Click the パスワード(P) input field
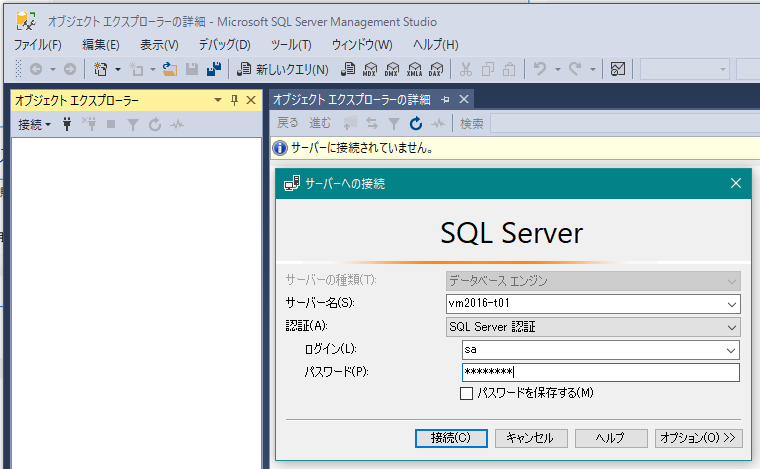 601,372
